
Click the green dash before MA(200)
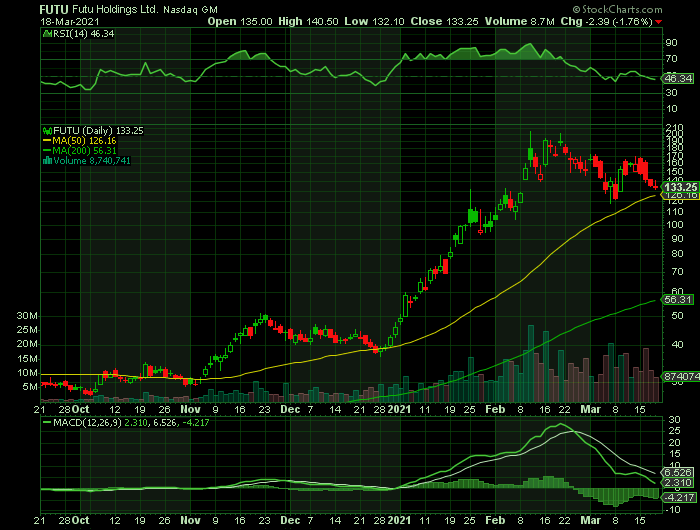47,151
